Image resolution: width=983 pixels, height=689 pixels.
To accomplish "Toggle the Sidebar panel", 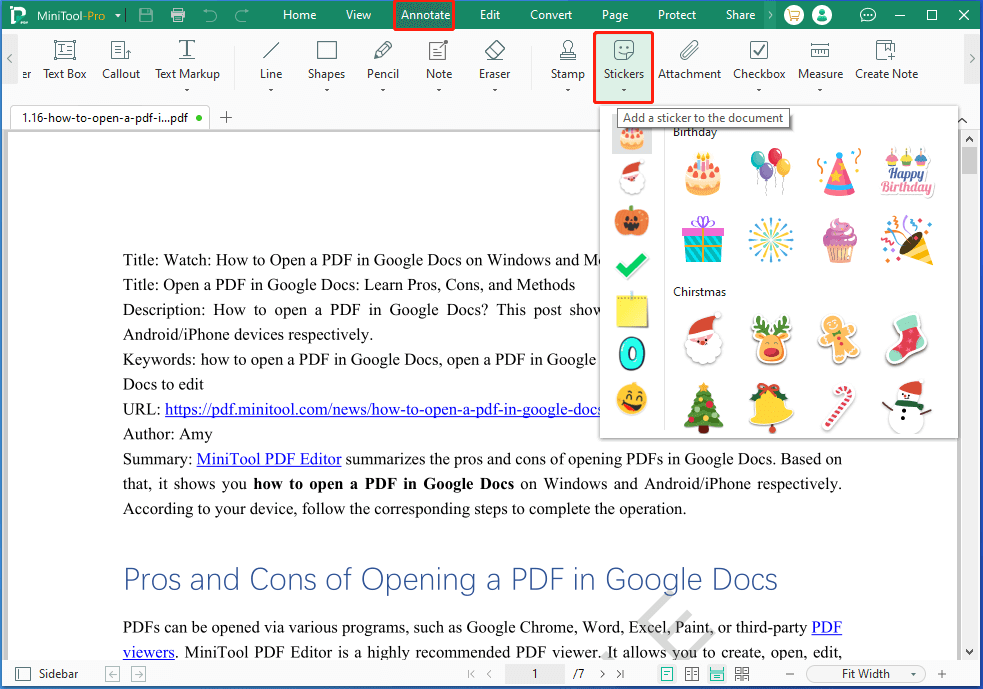I will (47, 674).
